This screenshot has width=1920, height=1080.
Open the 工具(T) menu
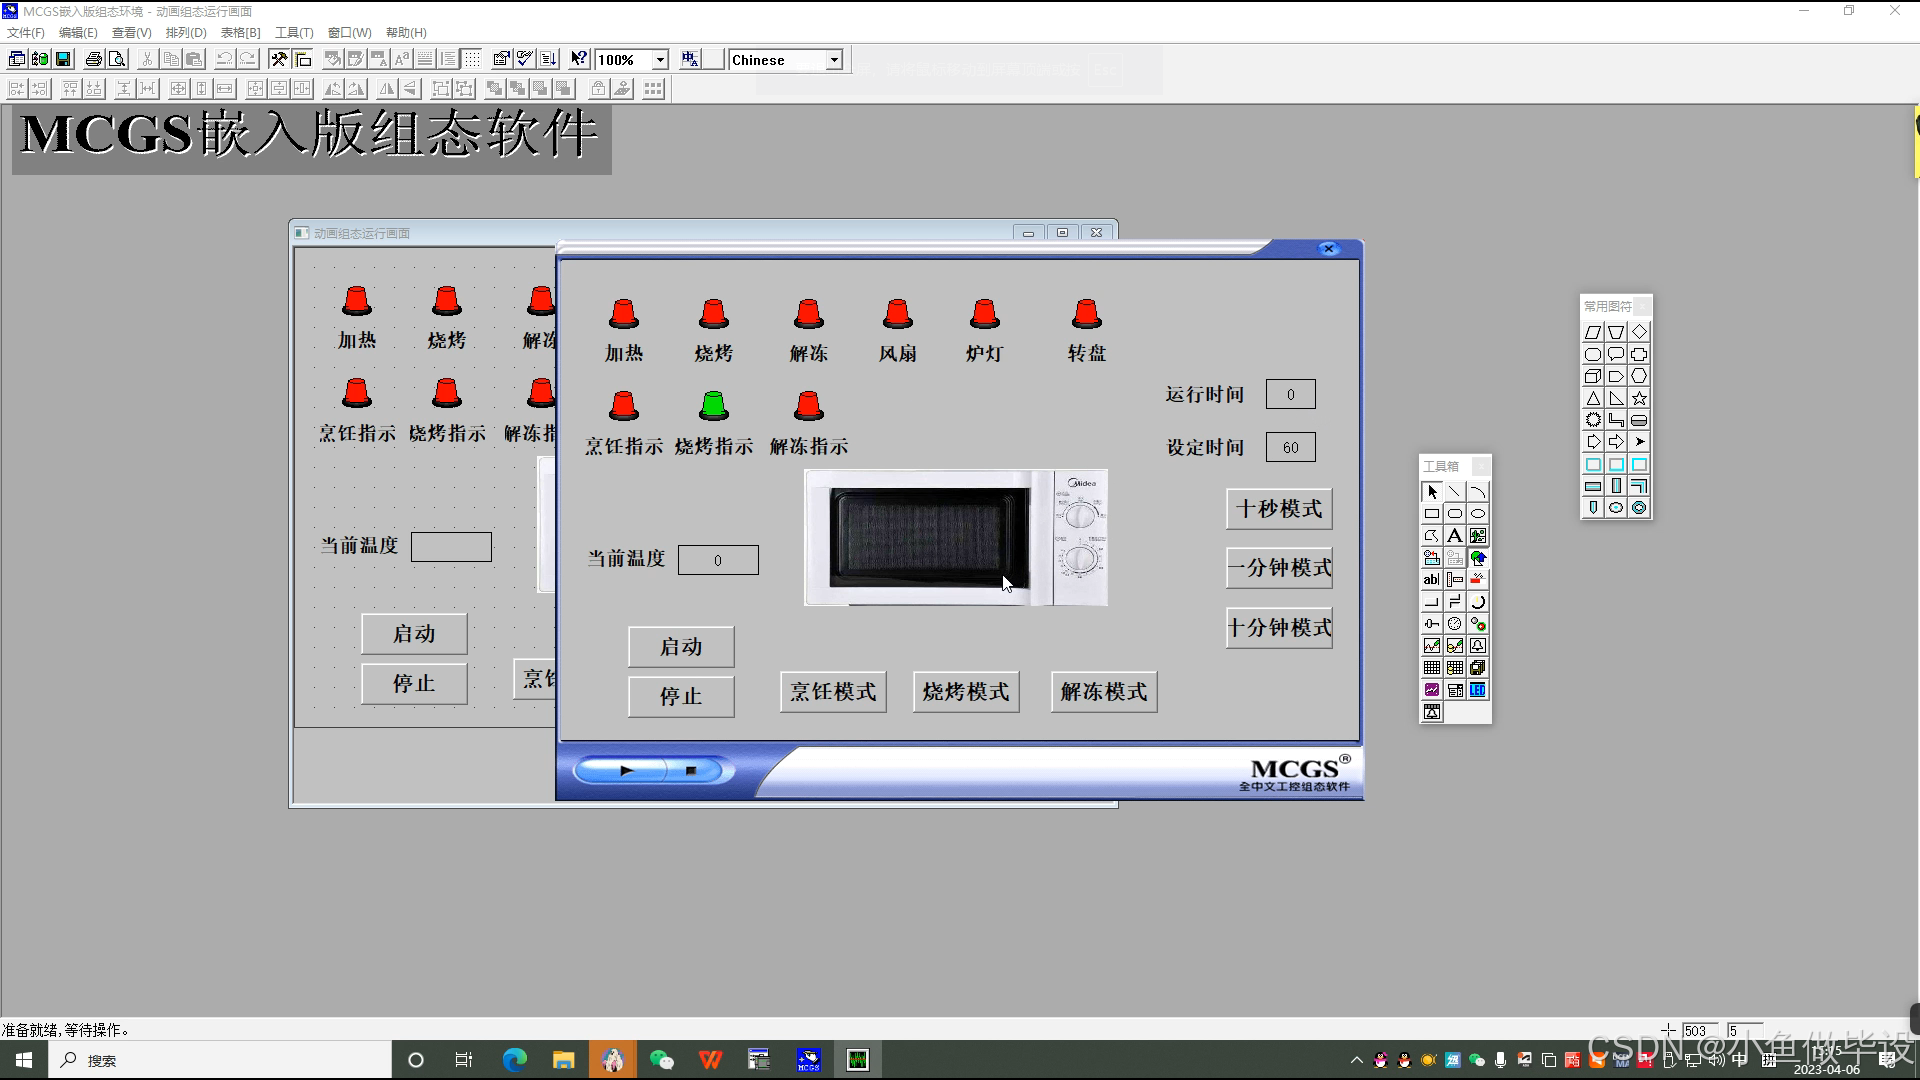coord(294,32)
